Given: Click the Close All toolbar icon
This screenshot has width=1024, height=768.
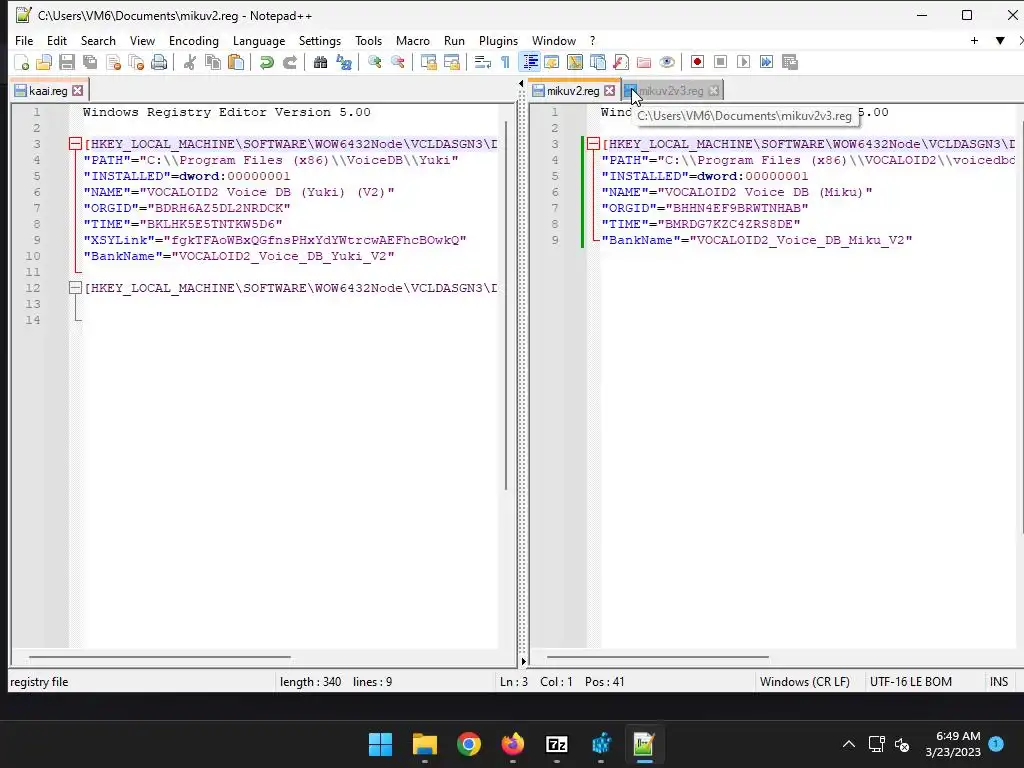Looking at the screenshot, I should pyautogui.click(x=136, y=62).
